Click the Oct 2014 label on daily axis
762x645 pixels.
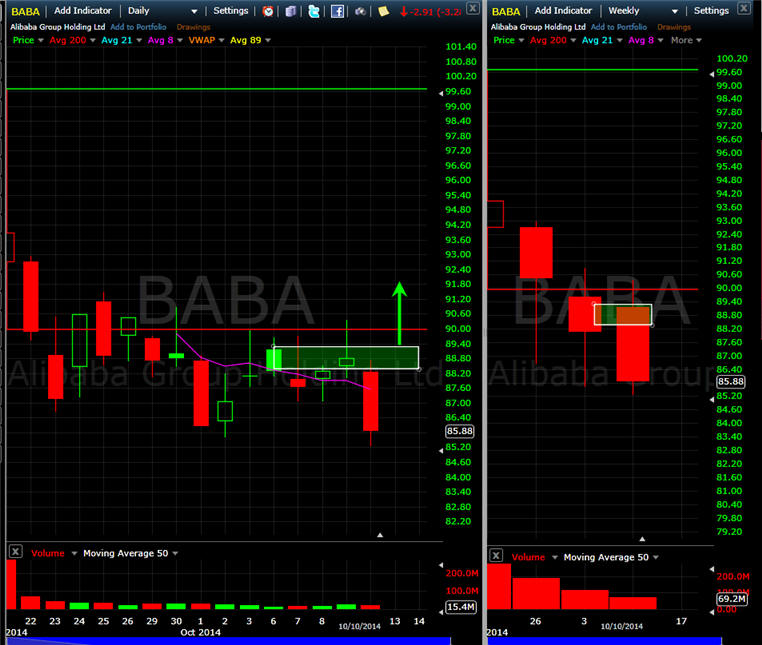pyautogui.click(x=200, y=632)
